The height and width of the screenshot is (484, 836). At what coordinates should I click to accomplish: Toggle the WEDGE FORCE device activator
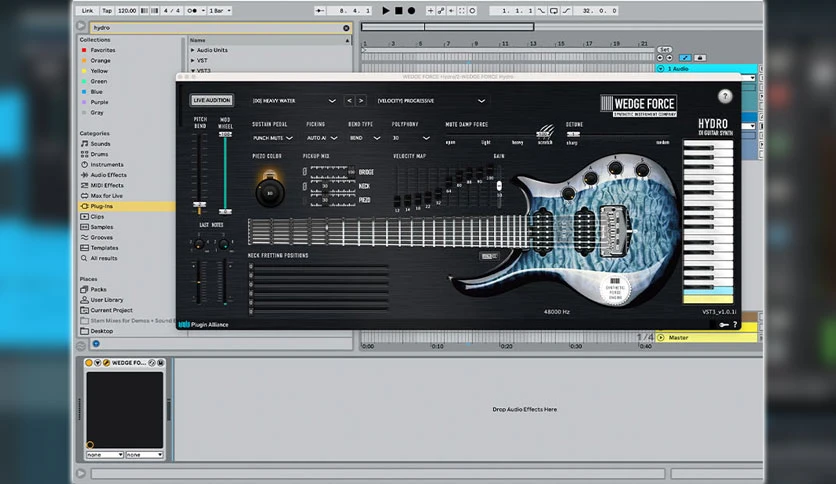tap(89, 363)
